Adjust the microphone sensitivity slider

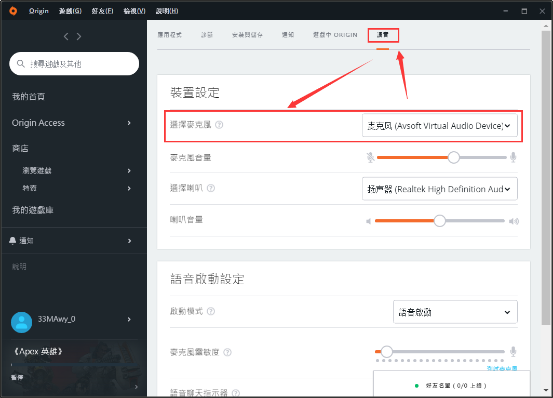(440, 351)
